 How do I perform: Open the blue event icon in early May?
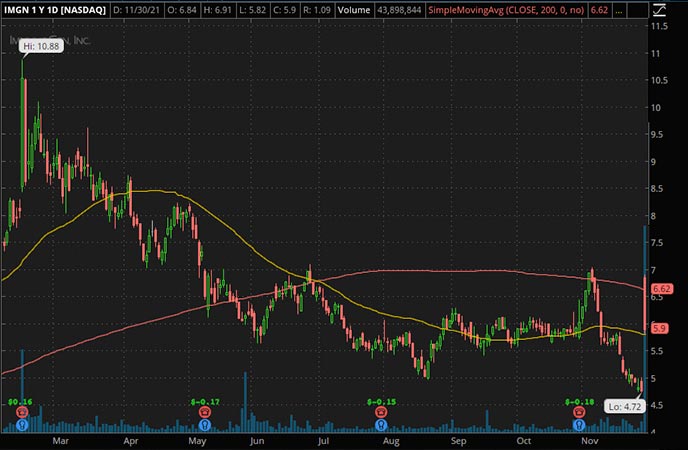205,425
